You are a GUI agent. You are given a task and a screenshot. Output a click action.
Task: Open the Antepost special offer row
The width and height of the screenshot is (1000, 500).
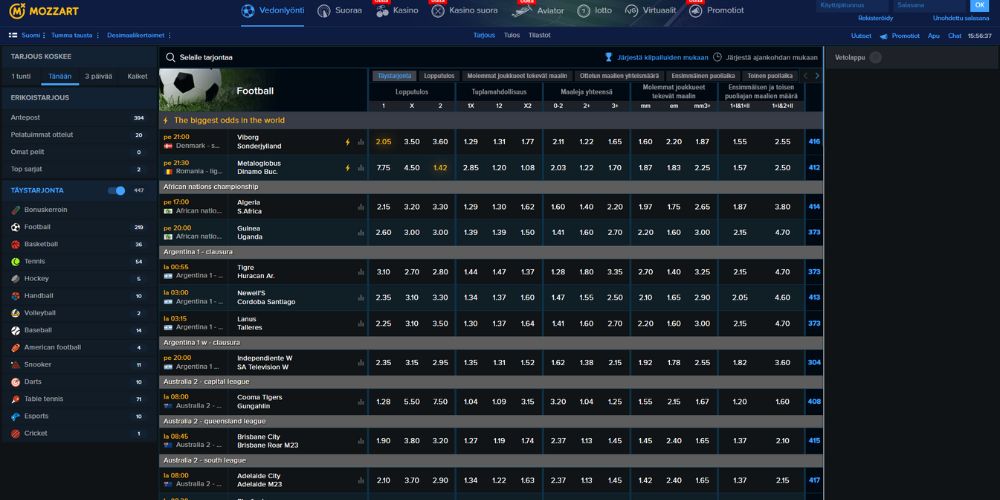(x=78, y=118)
